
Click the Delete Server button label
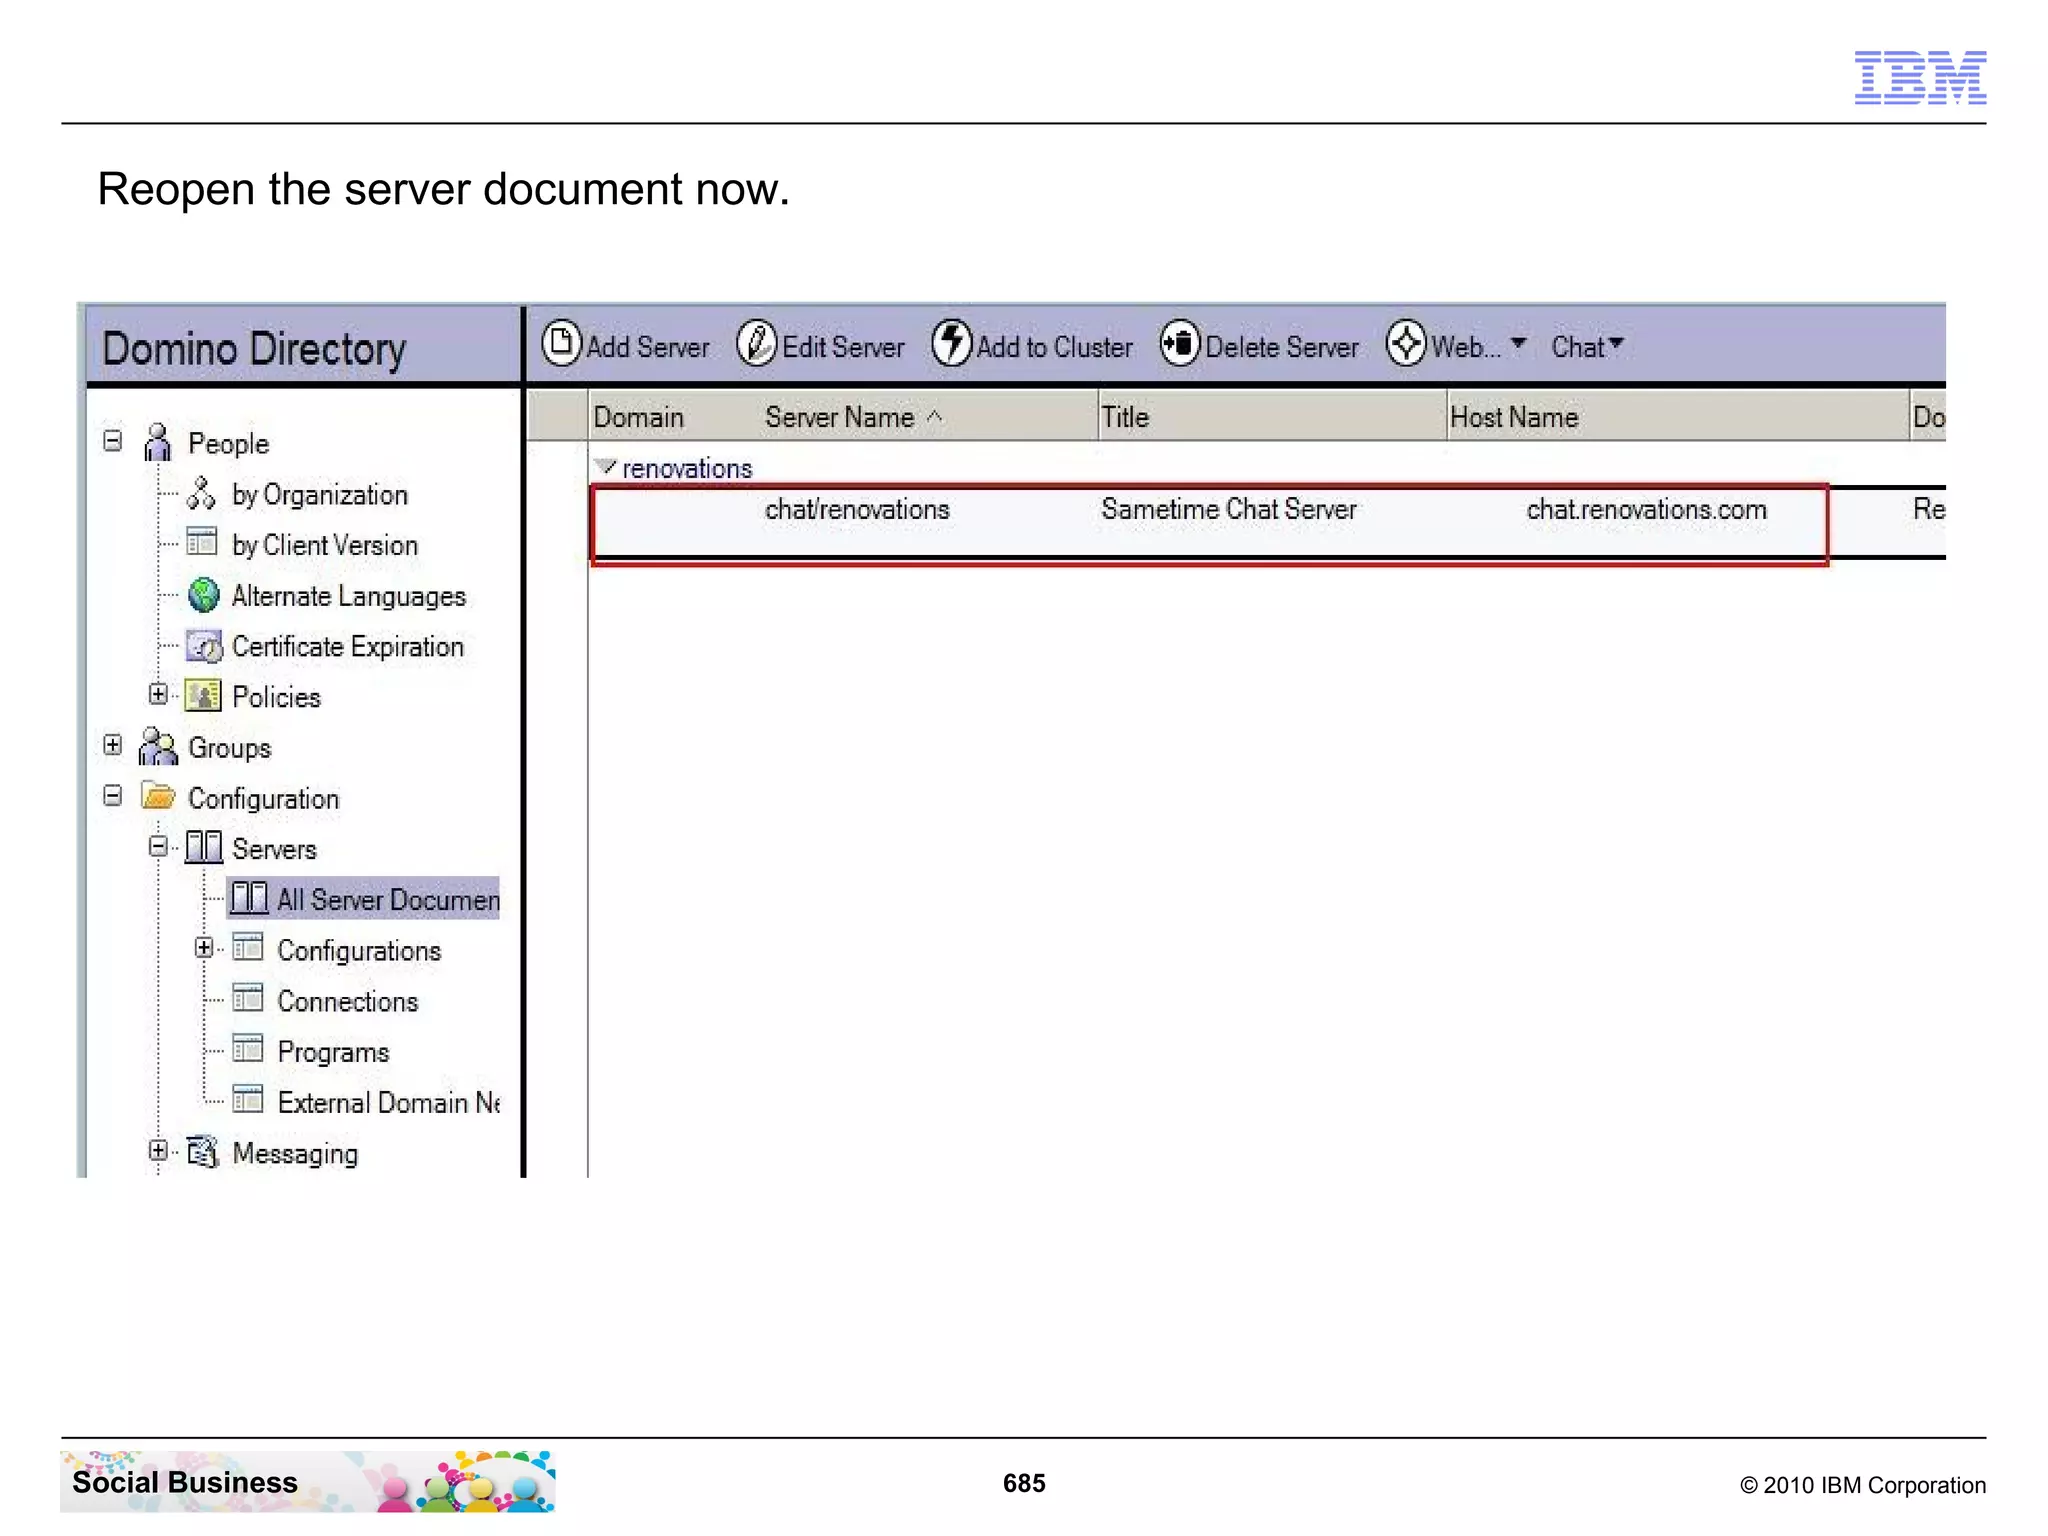pyautogui.click(x=1282, y=347)
